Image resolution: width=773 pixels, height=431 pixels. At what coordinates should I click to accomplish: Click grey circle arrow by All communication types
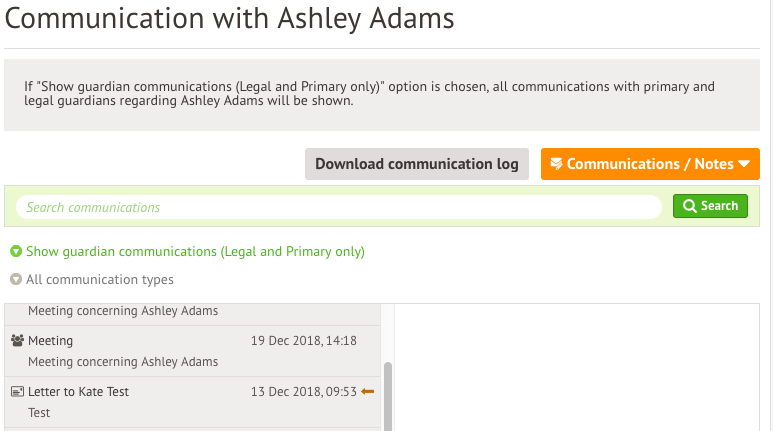(16, 280)
